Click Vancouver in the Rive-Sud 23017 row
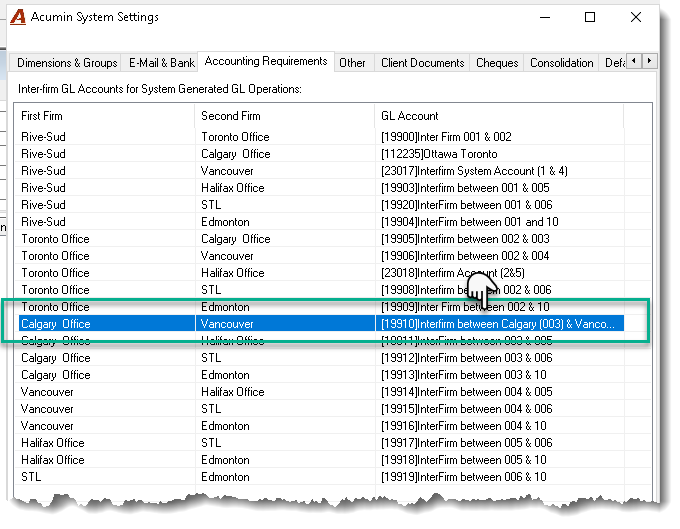The width and height of the screenshot is (680, 529). (x=227, y=171)
